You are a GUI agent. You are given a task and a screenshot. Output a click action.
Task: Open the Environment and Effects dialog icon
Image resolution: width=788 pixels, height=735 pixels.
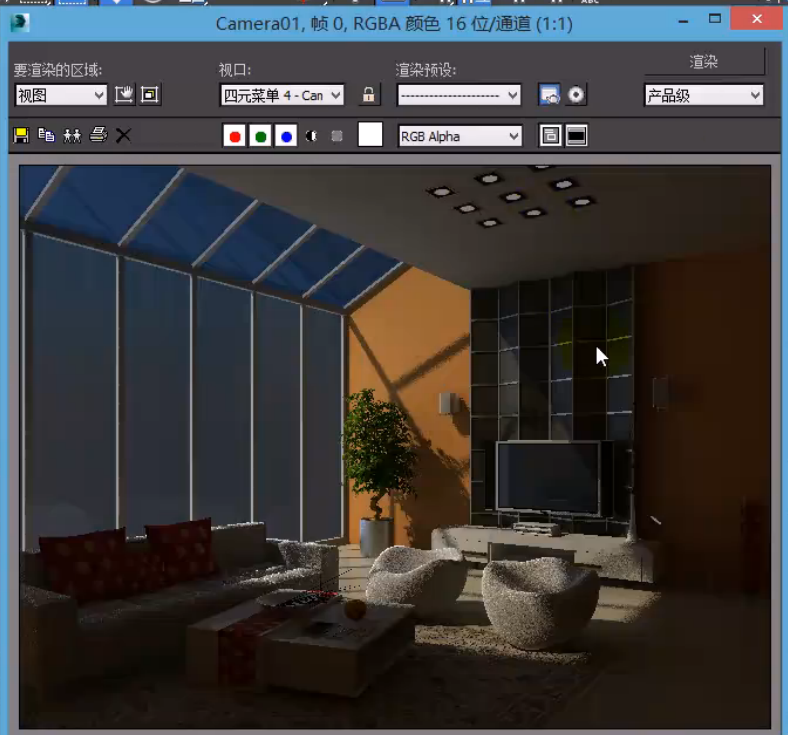pos(576,95)
